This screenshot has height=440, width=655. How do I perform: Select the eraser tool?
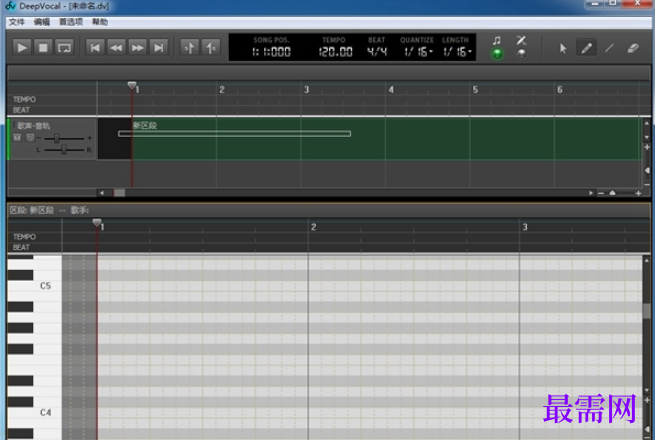coord(633,48)
